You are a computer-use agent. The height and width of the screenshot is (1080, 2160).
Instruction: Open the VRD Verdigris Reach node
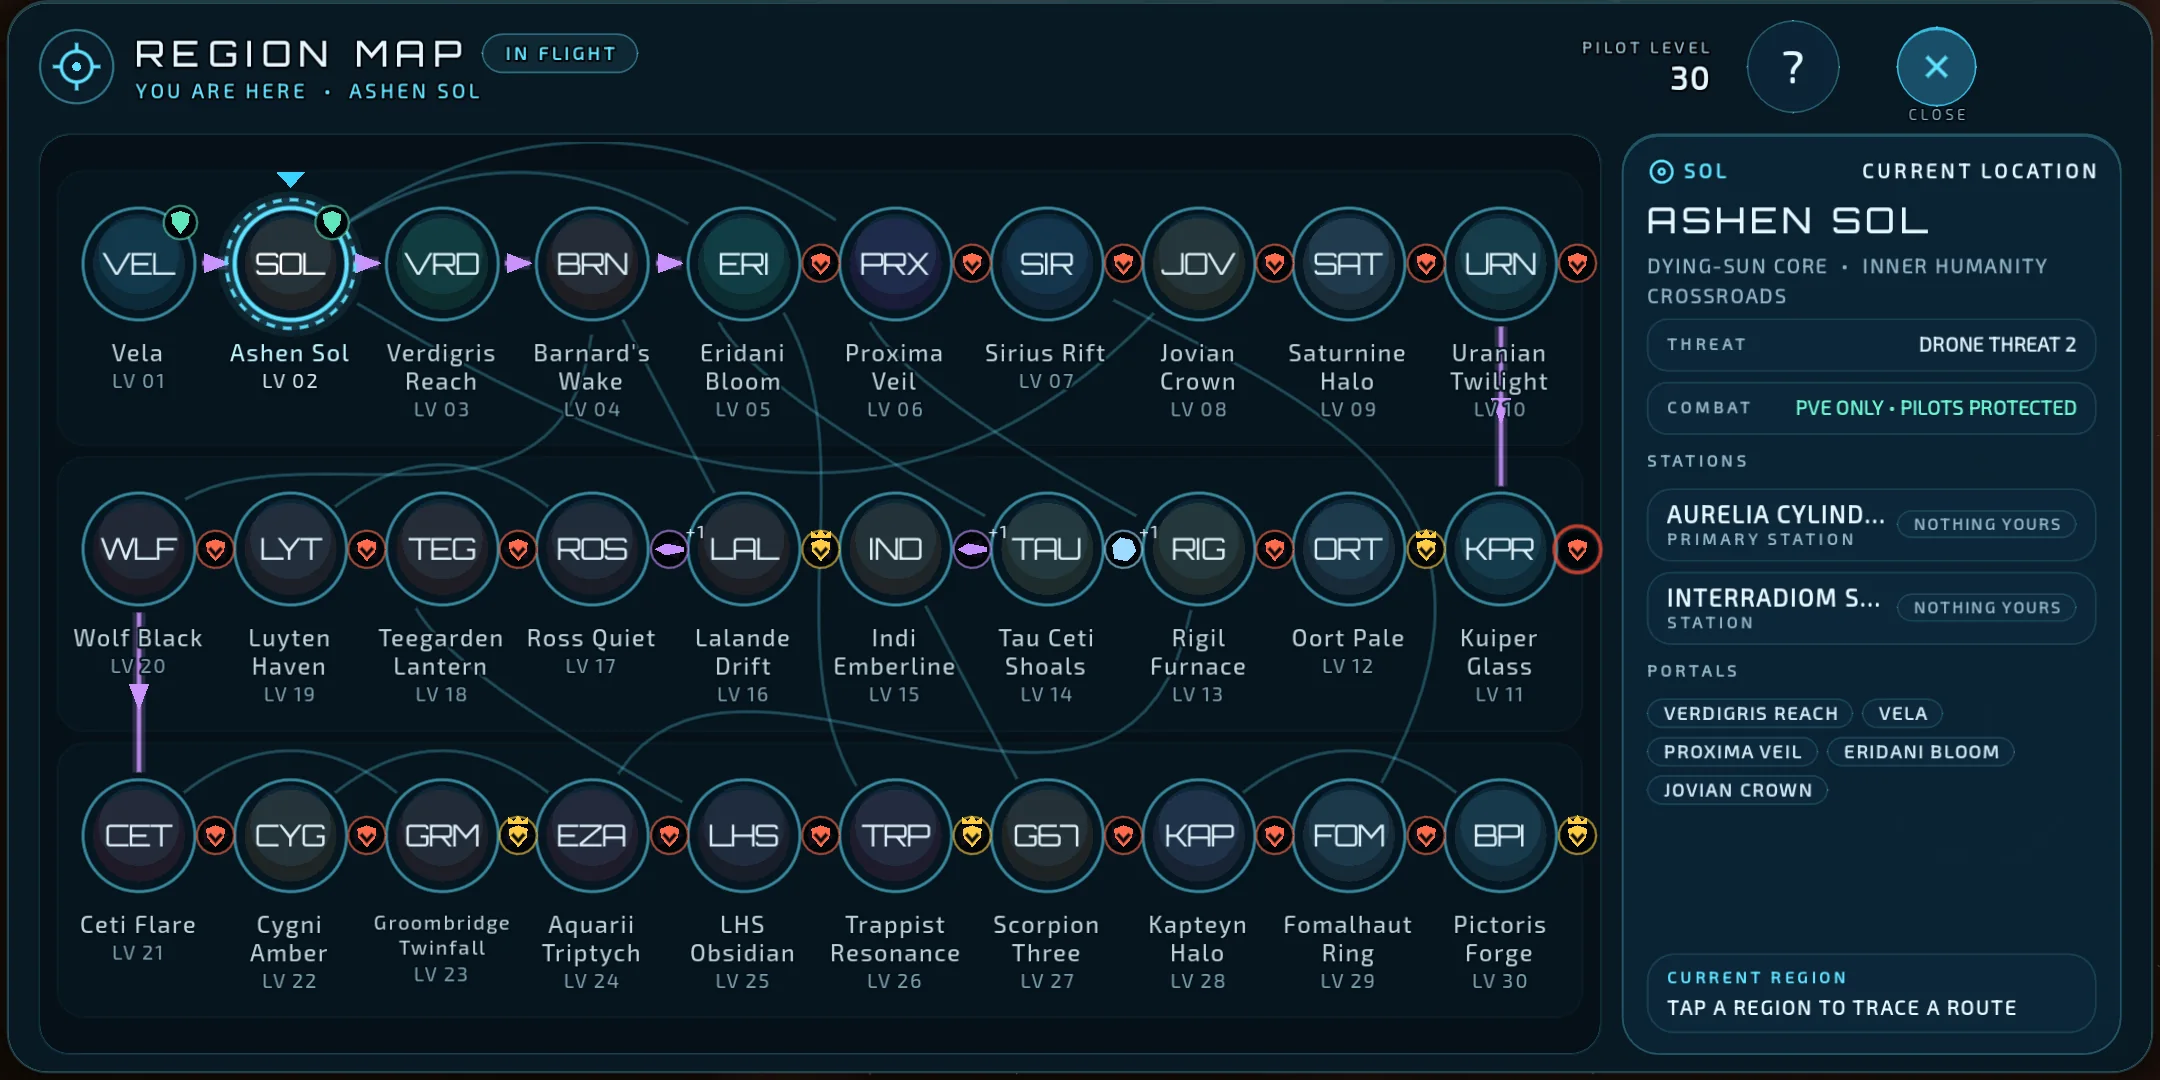point(442,264)
